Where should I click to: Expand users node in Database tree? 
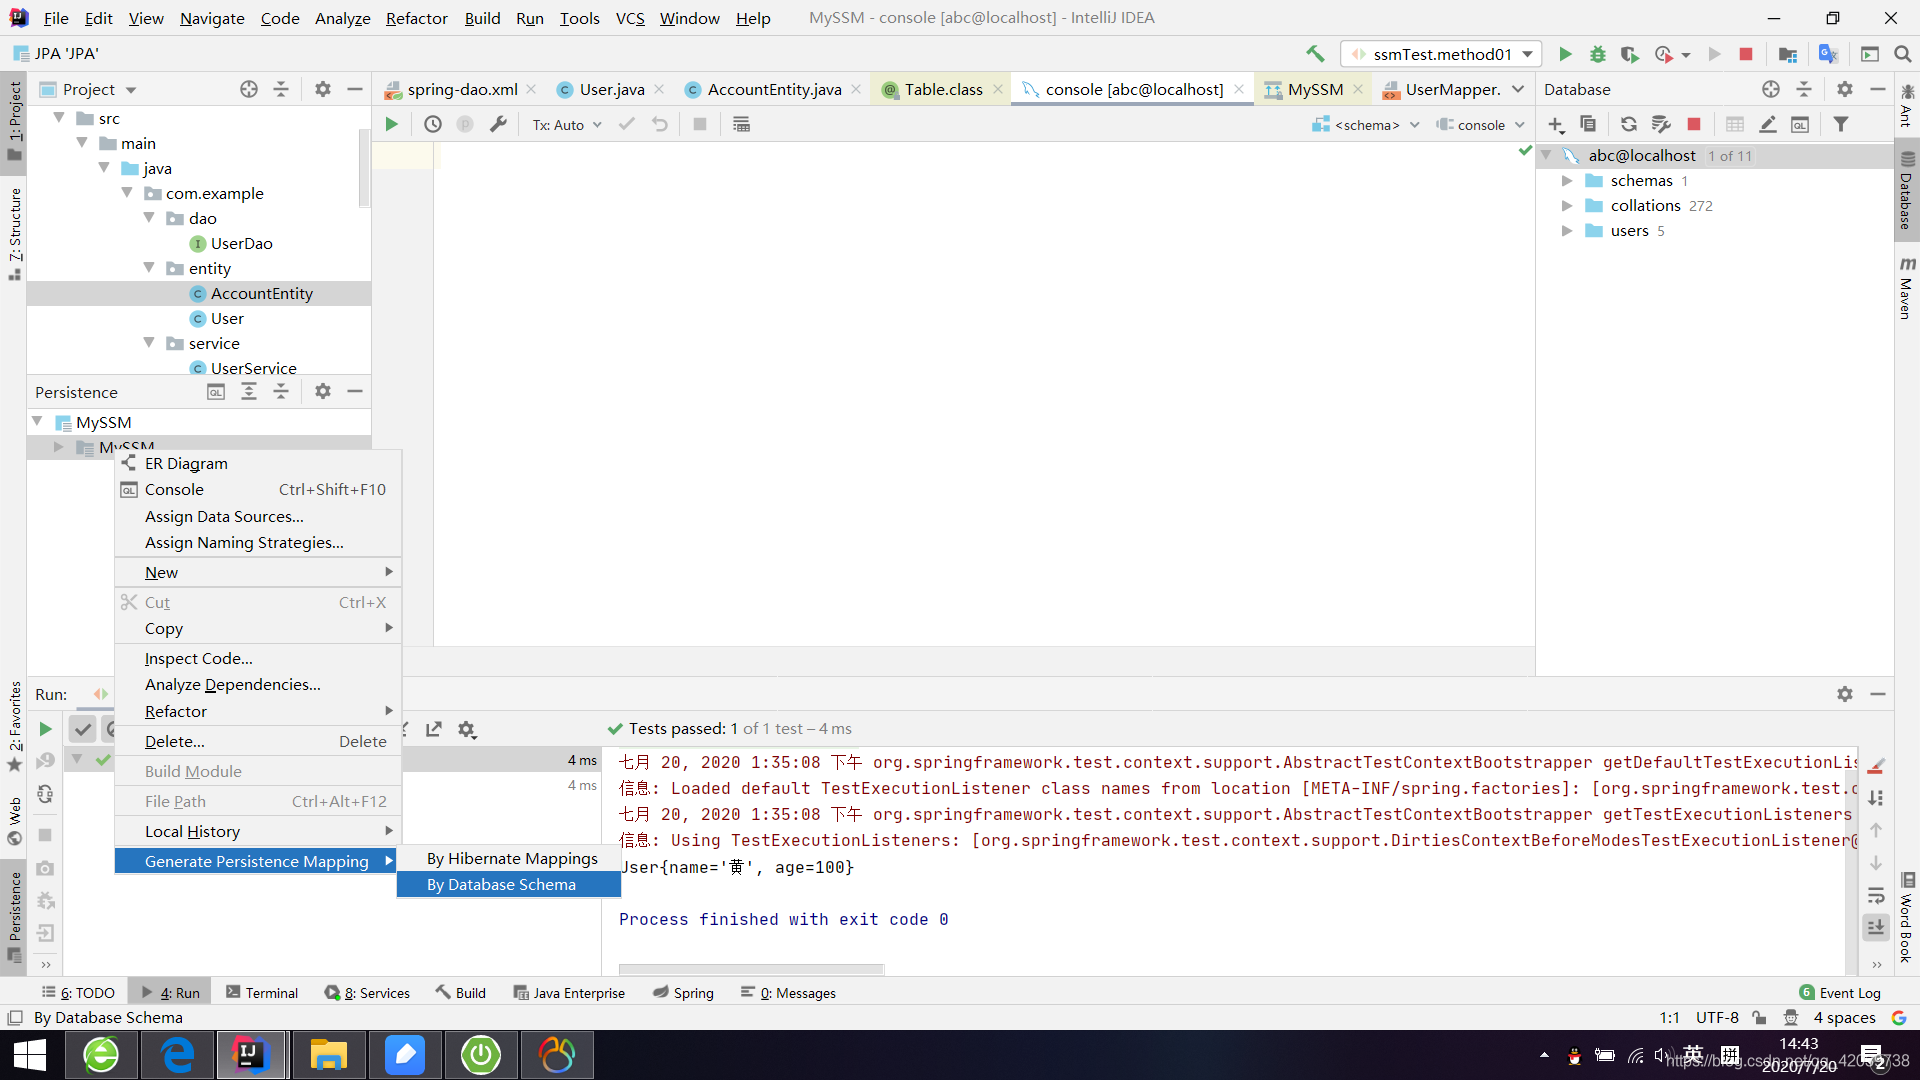[1567, 231]
